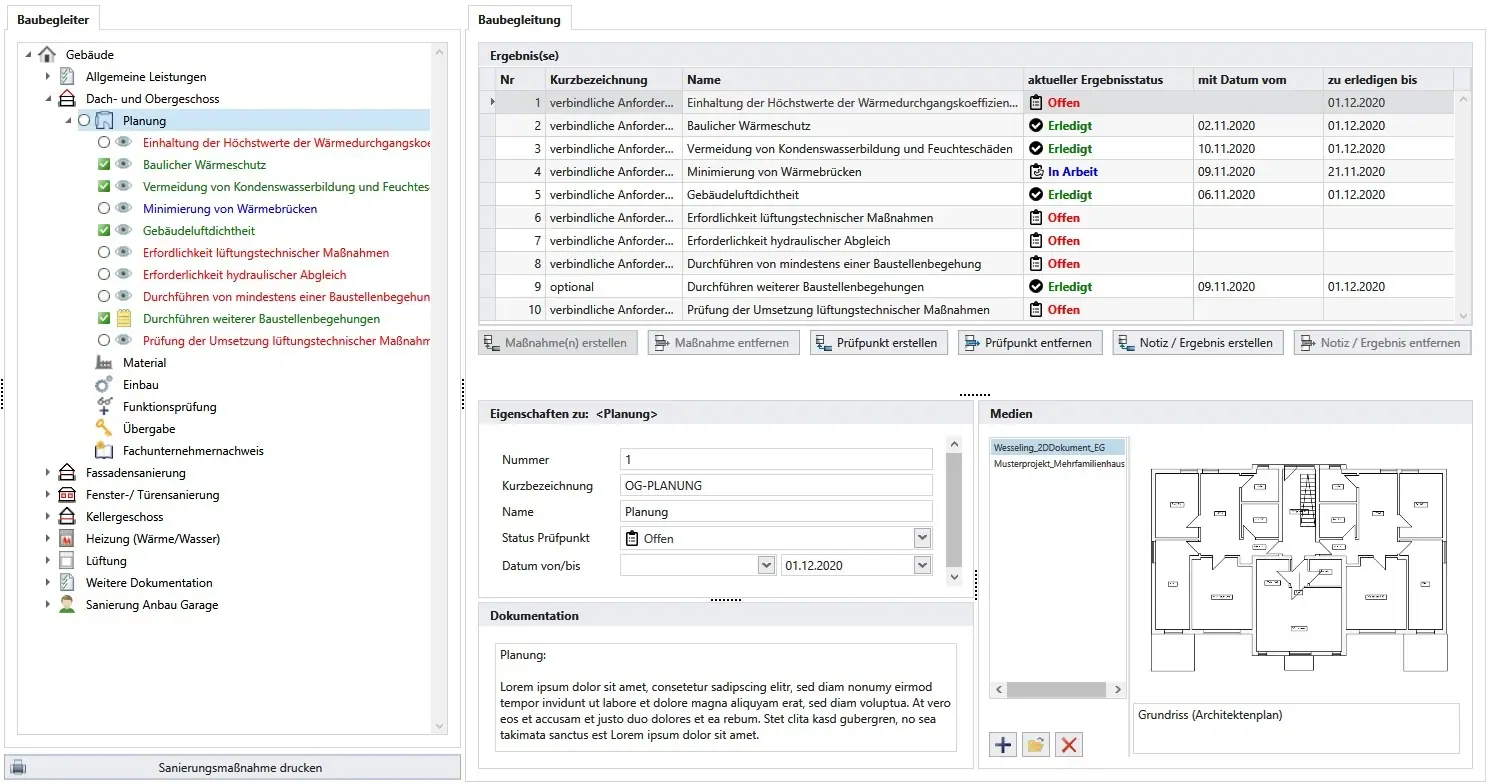Select radio button for Minimierung von Wärmebrücken
The height and width of the screenshot is (782, 1492).
104,209
